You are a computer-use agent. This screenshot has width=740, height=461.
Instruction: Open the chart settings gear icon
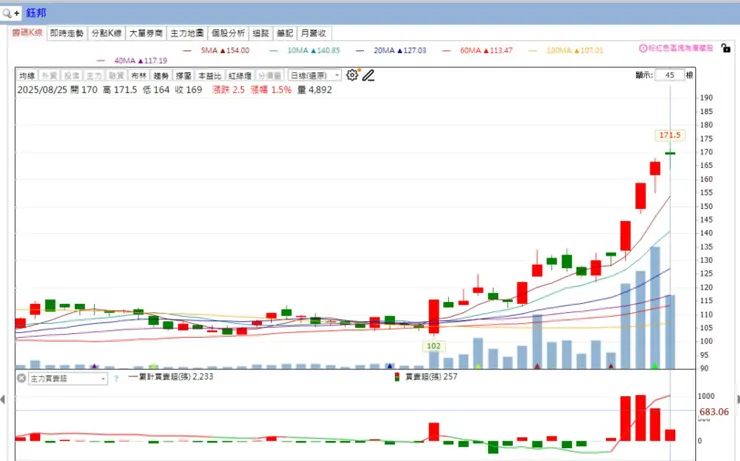[352, 75]
